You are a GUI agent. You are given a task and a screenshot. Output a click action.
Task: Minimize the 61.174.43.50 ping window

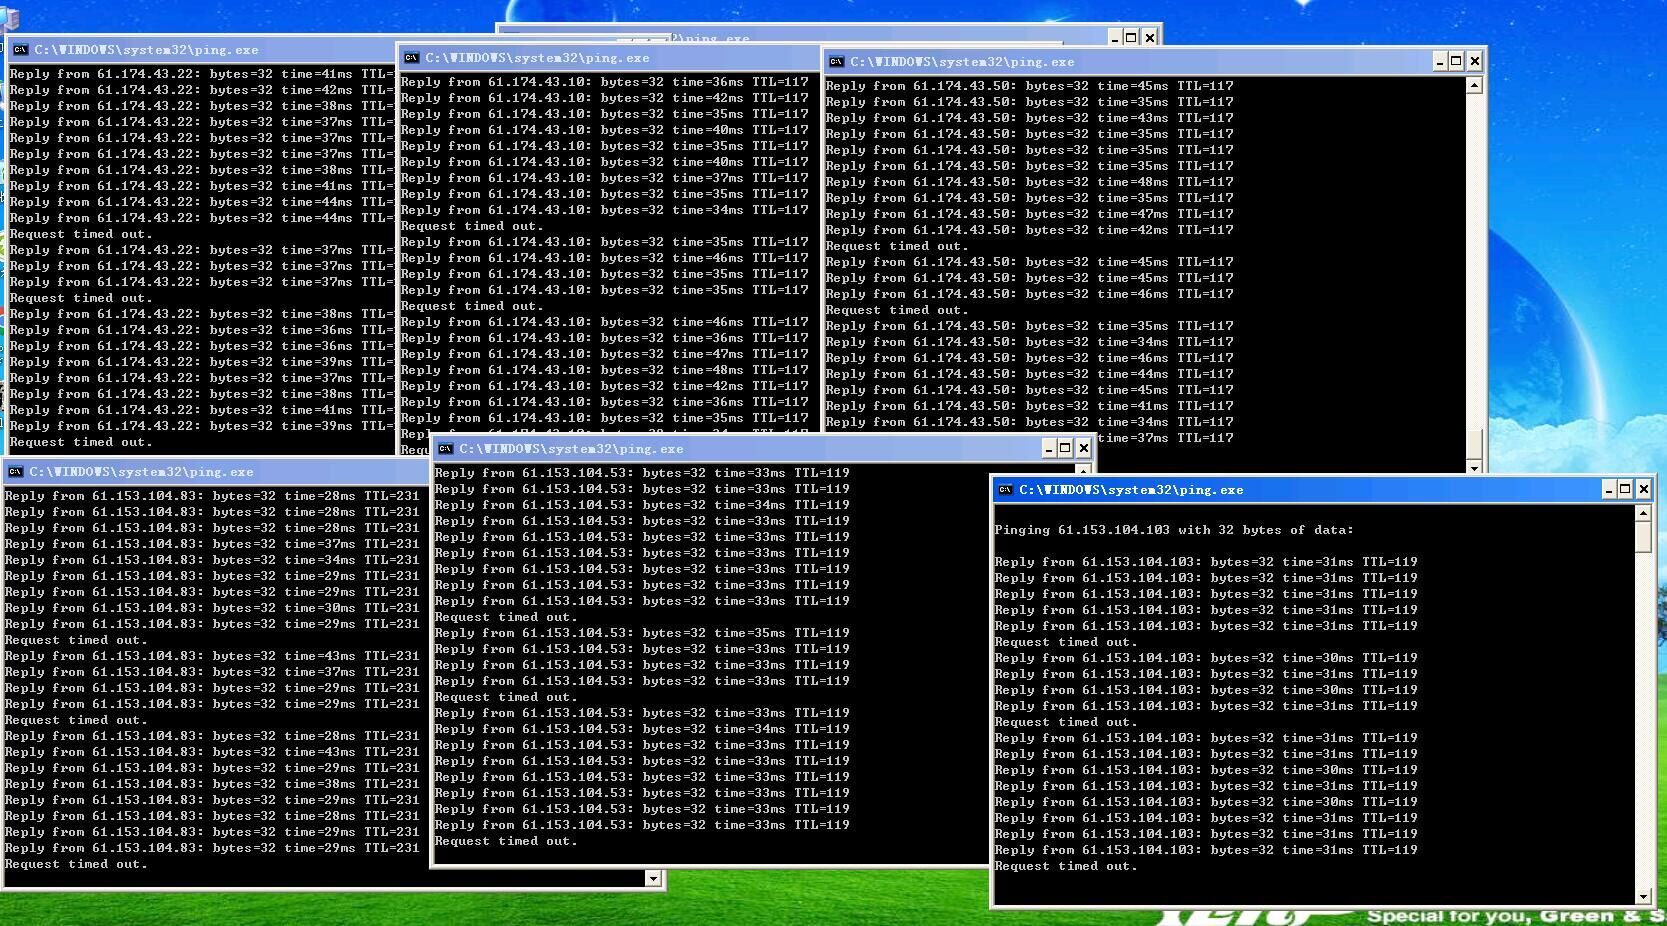[1439, 61]
